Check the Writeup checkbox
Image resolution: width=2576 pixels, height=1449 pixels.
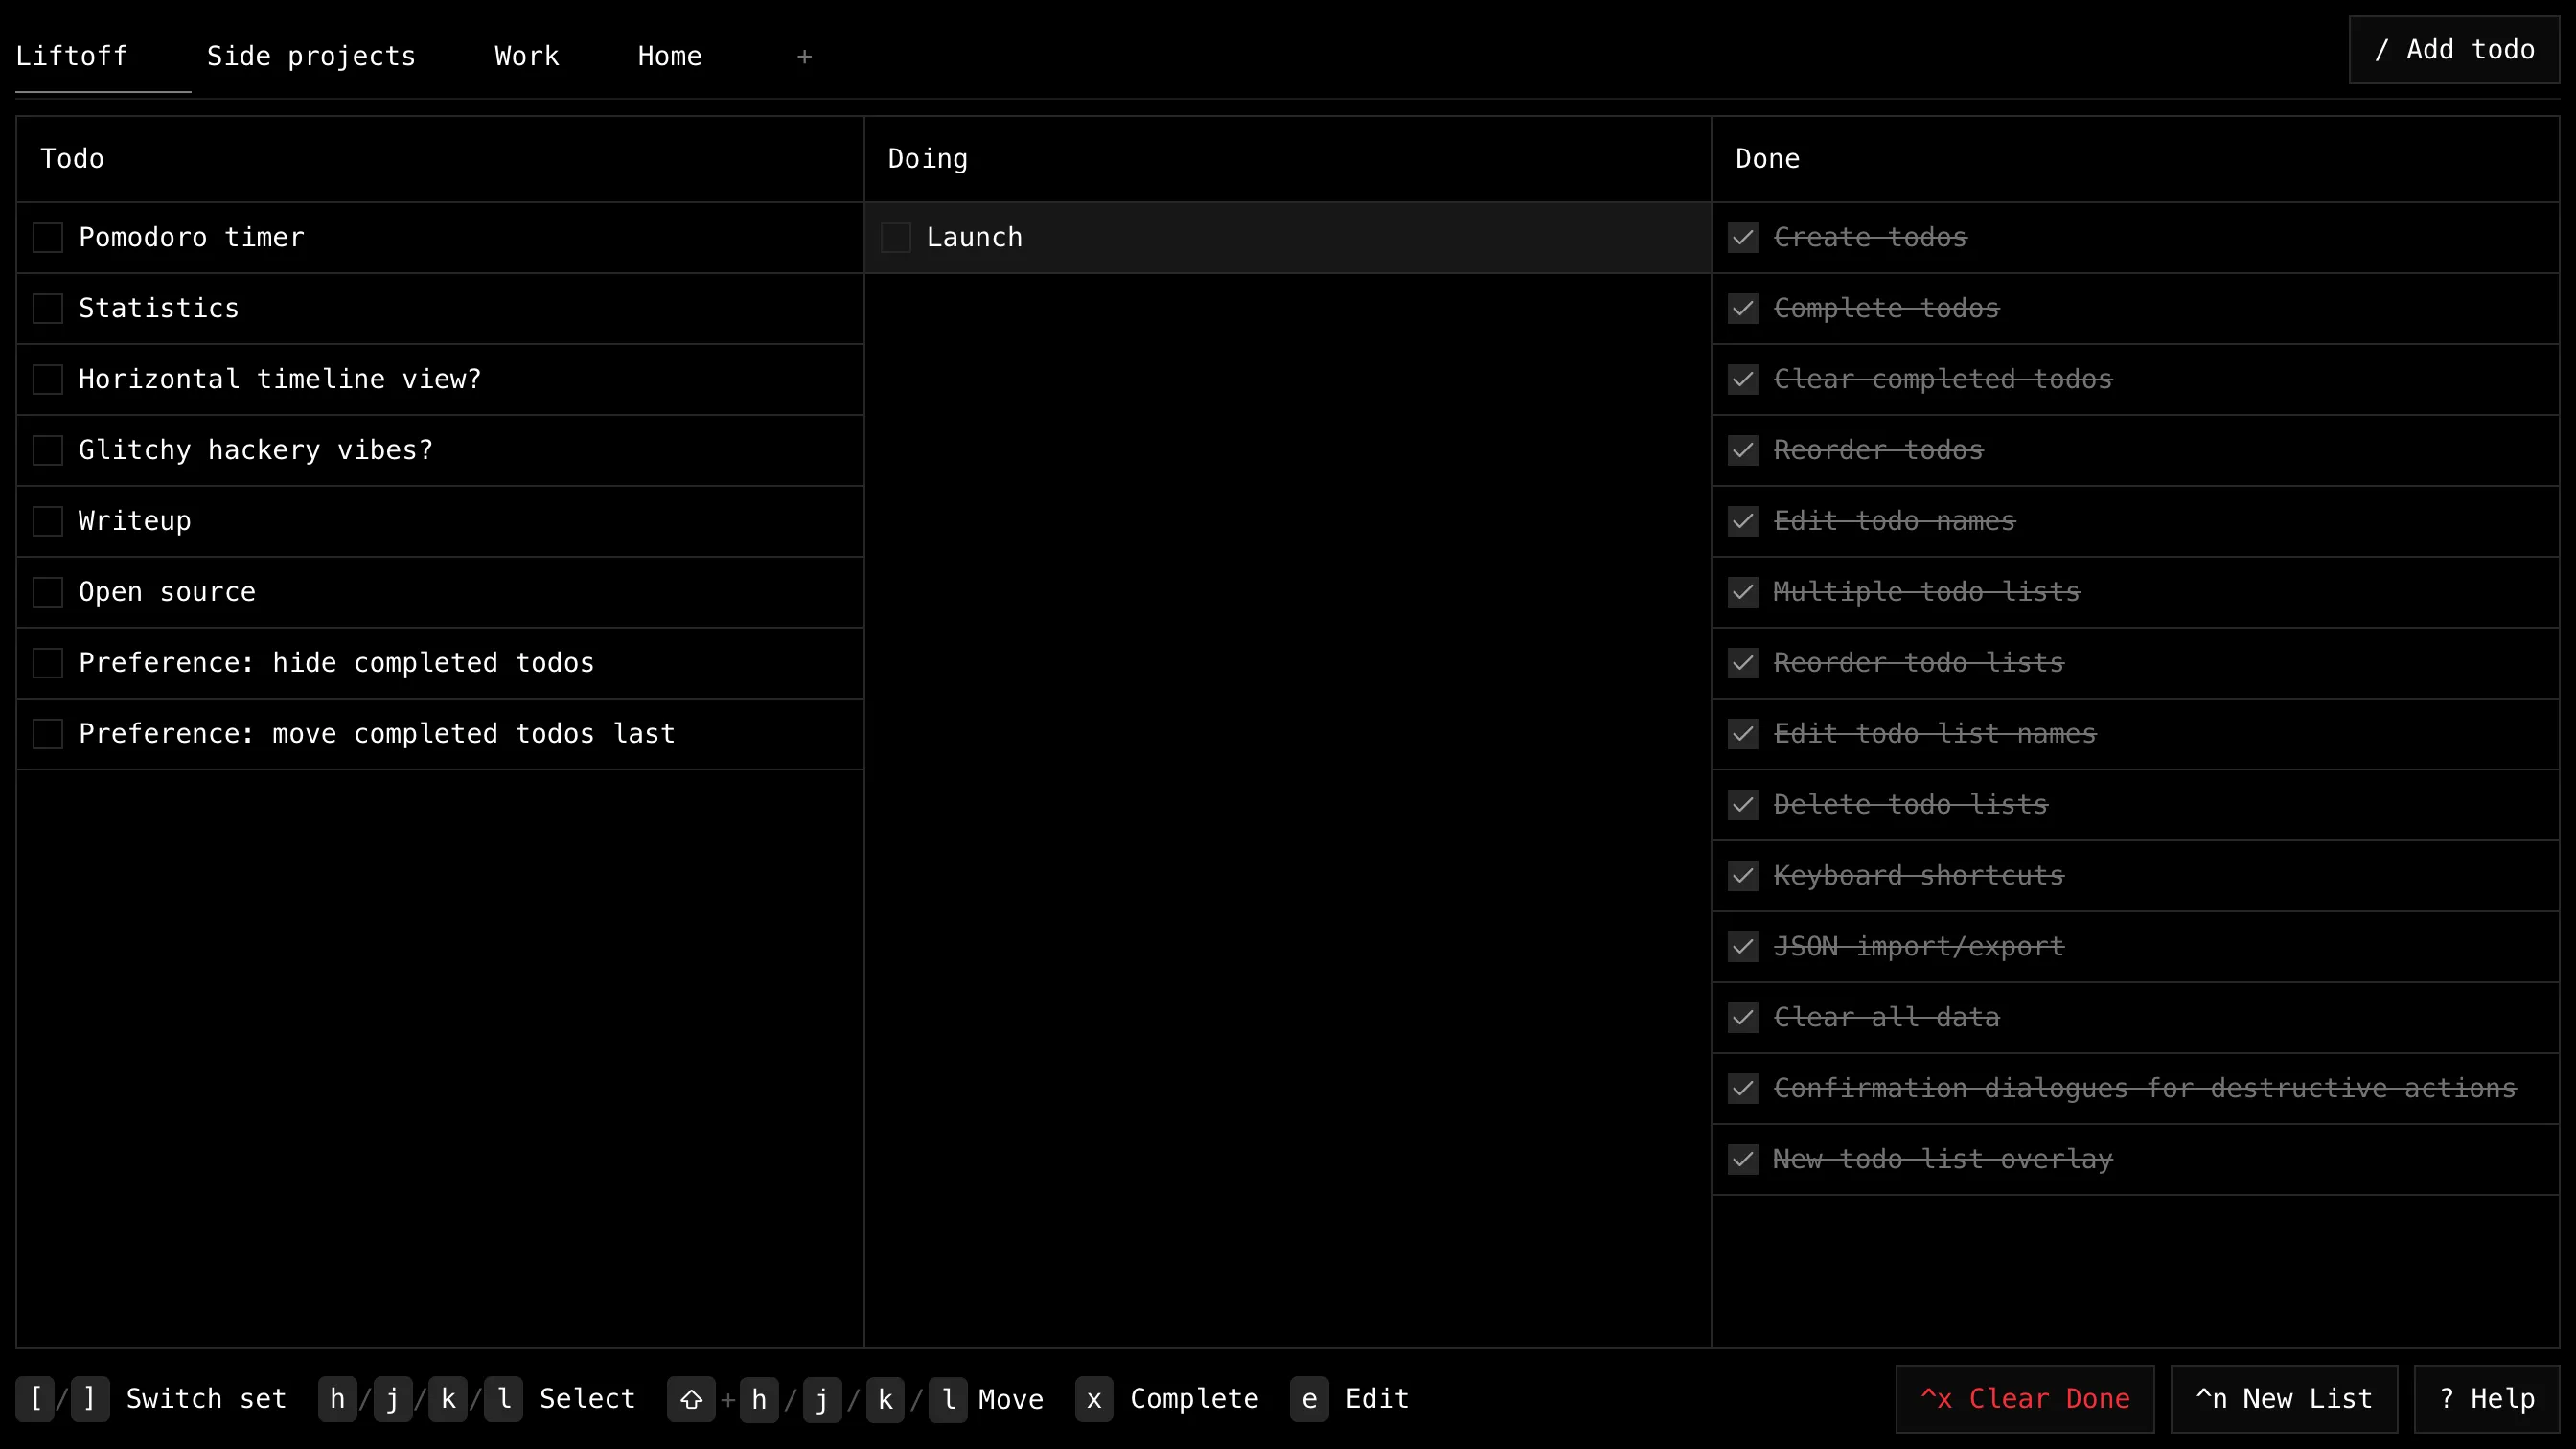[48, 522]
